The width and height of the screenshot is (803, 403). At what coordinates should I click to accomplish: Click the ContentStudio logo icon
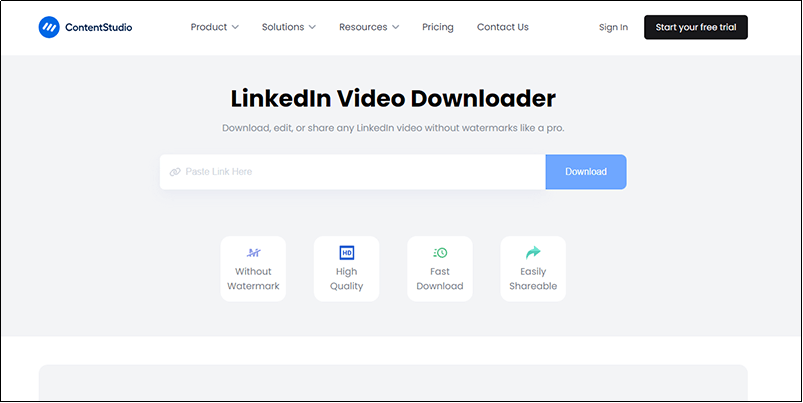[x=49, y=27]
